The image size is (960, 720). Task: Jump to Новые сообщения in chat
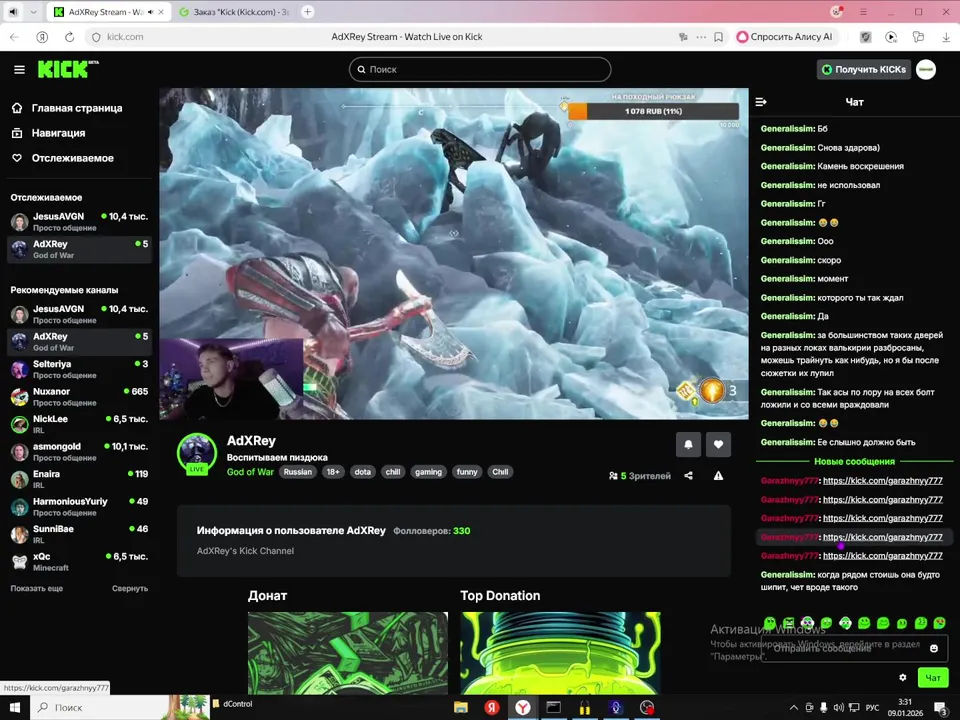click(854, 462)
